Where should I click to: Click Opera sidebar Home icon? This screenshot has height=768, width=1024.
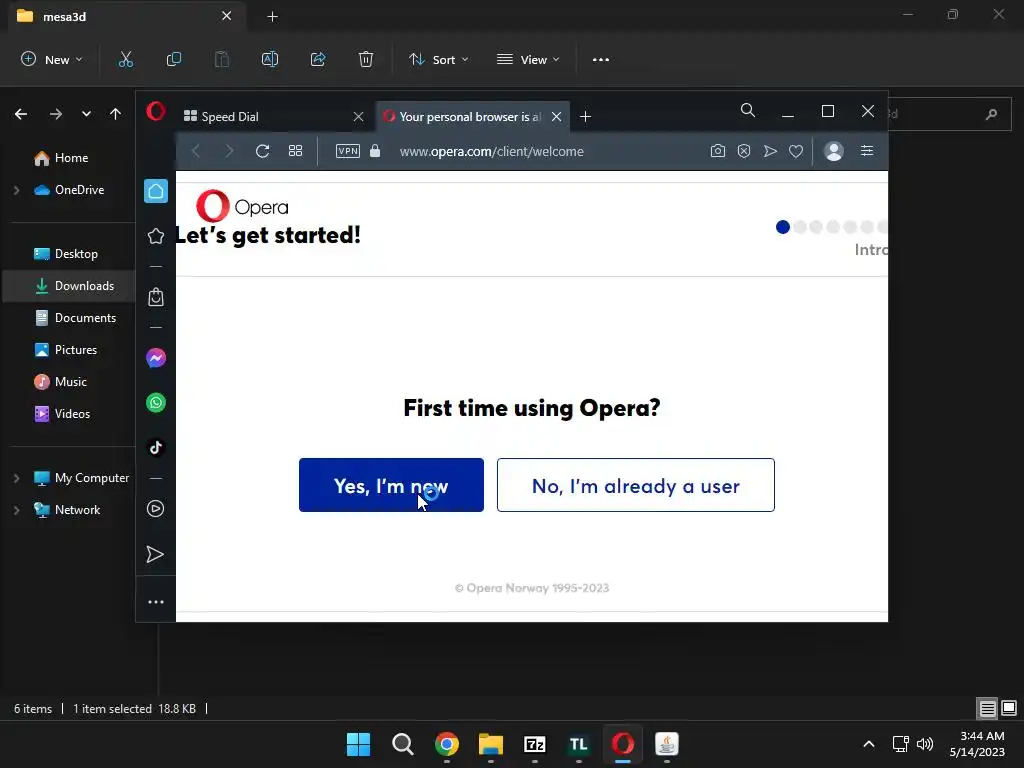155,191
